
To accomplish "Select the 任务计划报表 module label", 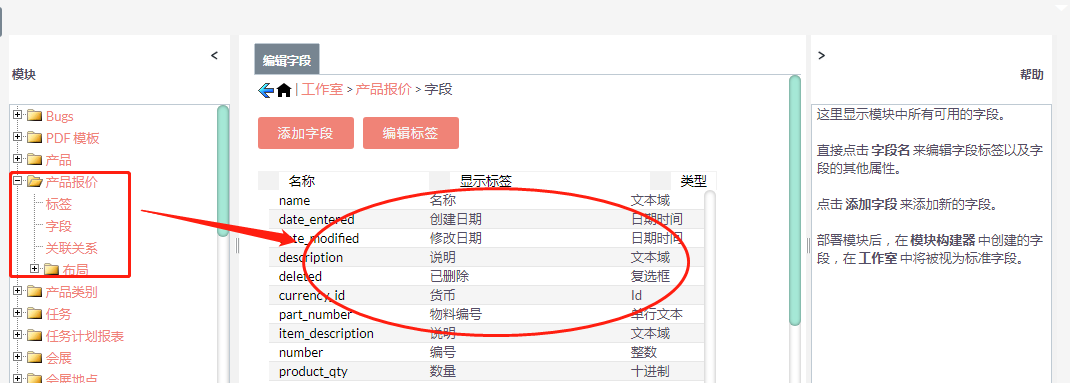I will (x=85, y=336).
